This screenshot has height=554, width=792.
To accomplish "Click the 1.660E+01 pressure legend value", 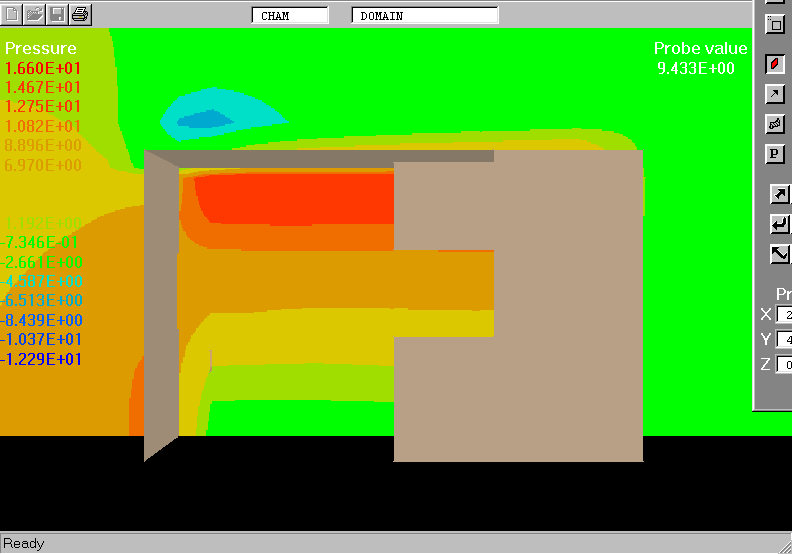I will pyautogui.click(x=43, y=68).
